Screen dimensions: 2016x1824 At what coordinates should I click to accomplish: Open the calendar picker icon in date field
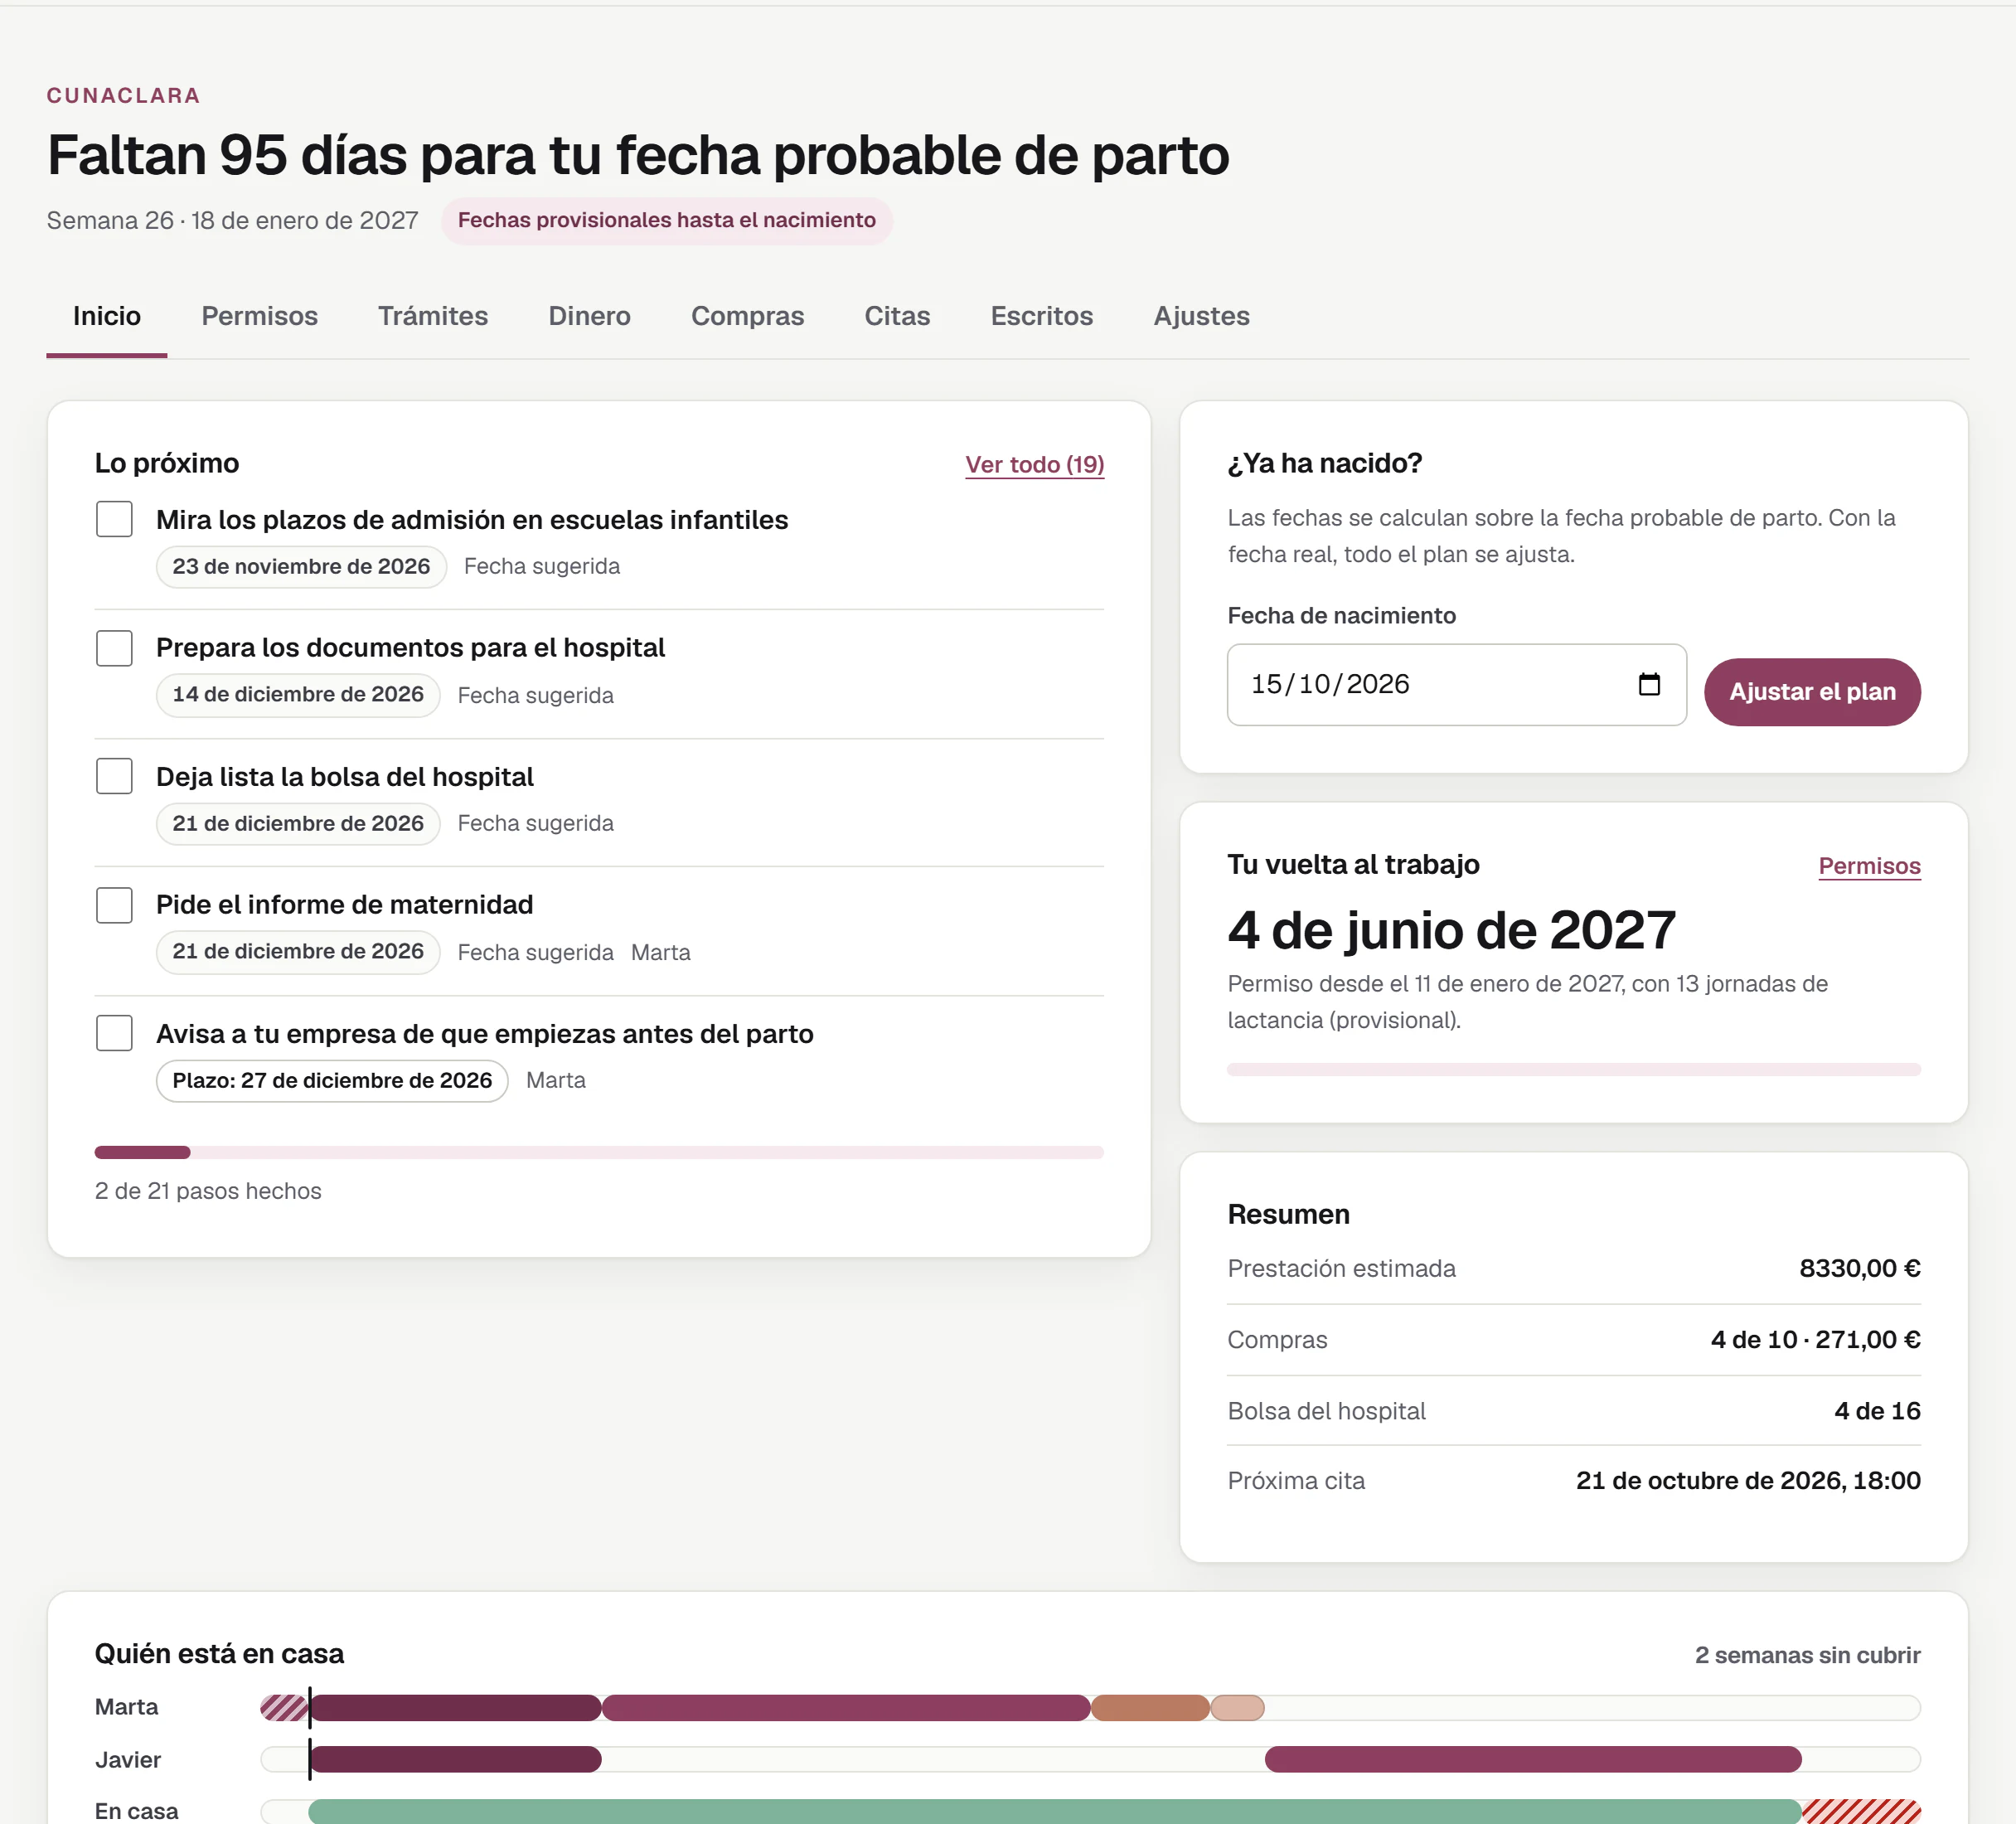point(1649,684)
